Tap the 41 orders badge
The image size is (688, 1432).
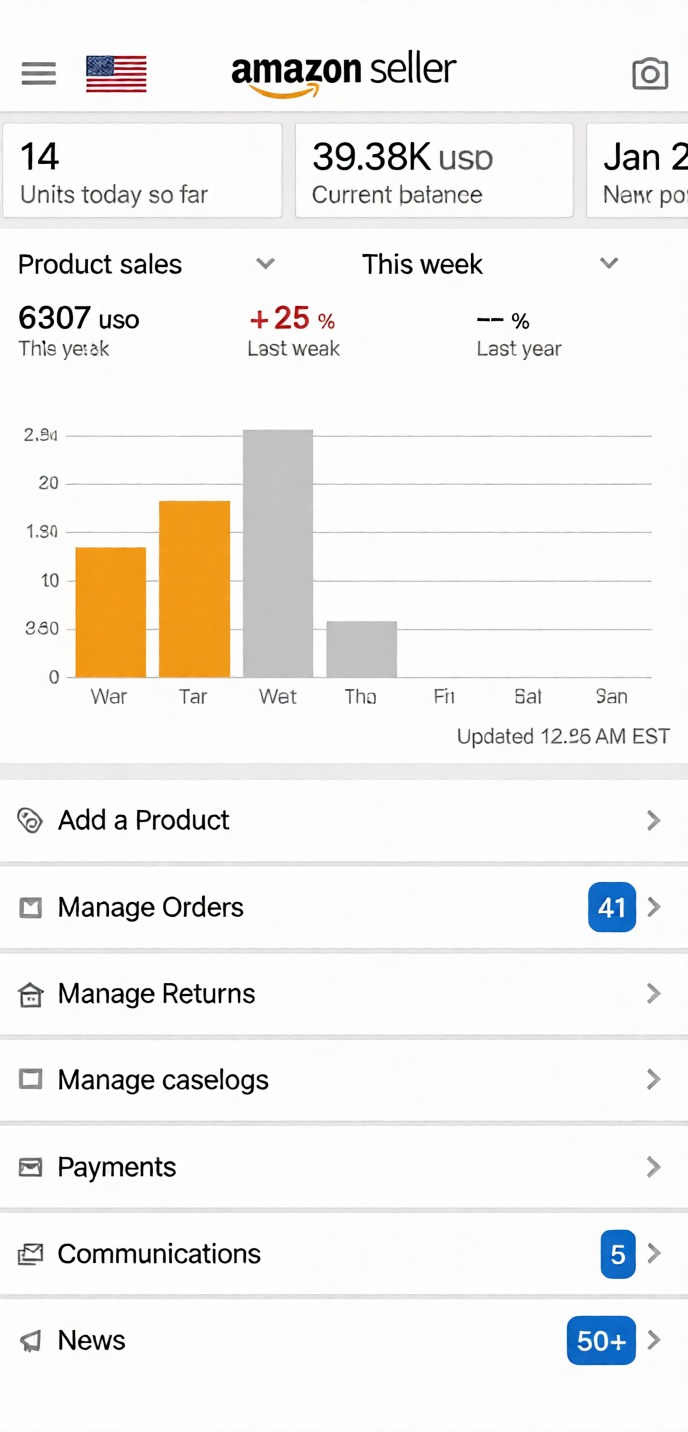612,907
